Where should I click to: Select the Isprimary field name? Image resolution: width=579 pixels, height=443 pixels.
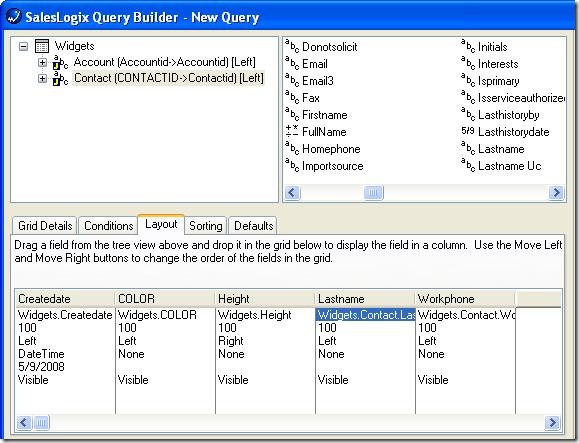pos(499,81)
